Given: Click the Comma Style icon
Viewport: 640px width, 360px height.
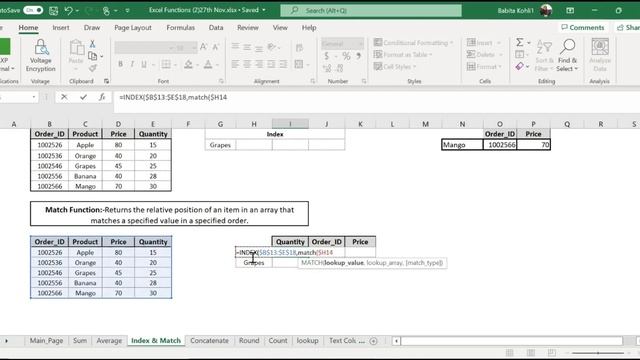Looking at the screenshot, I should tap(358, 56).
